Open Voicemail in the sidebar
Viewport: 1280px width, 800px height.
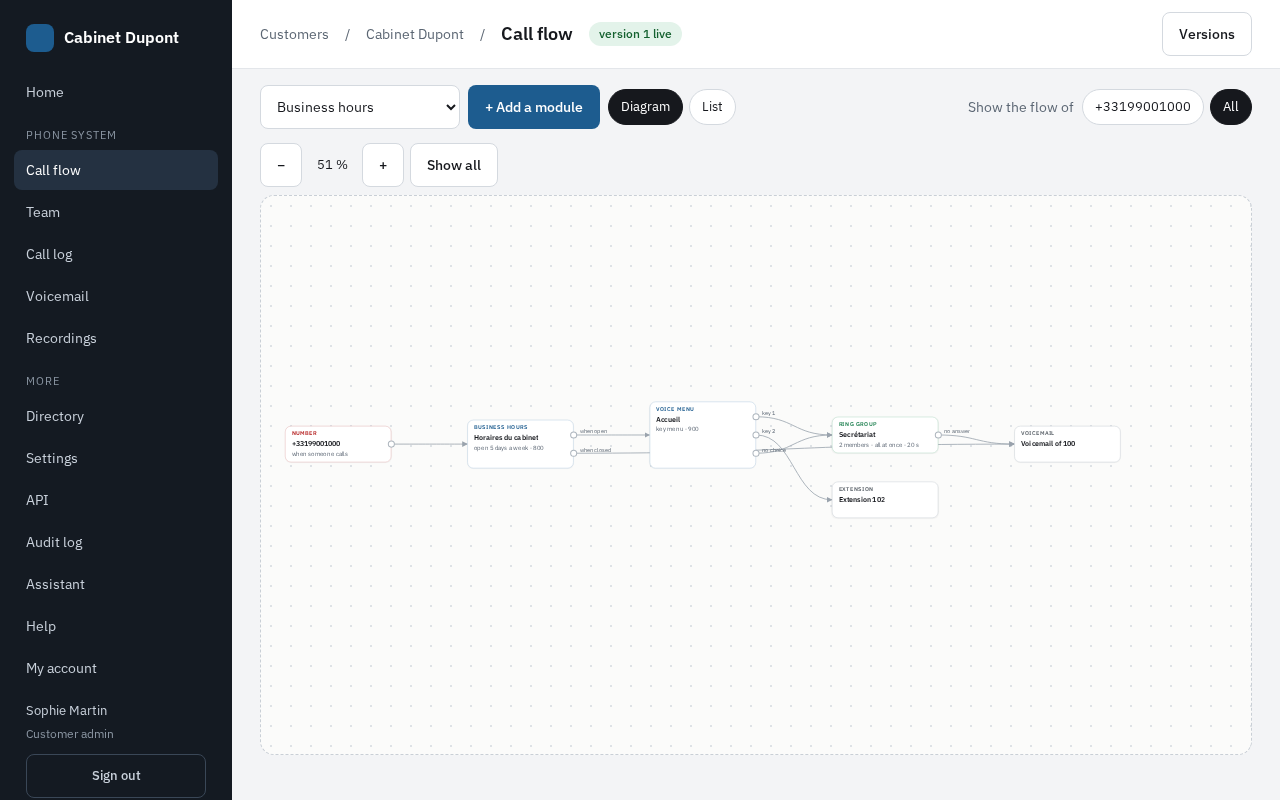116,296
